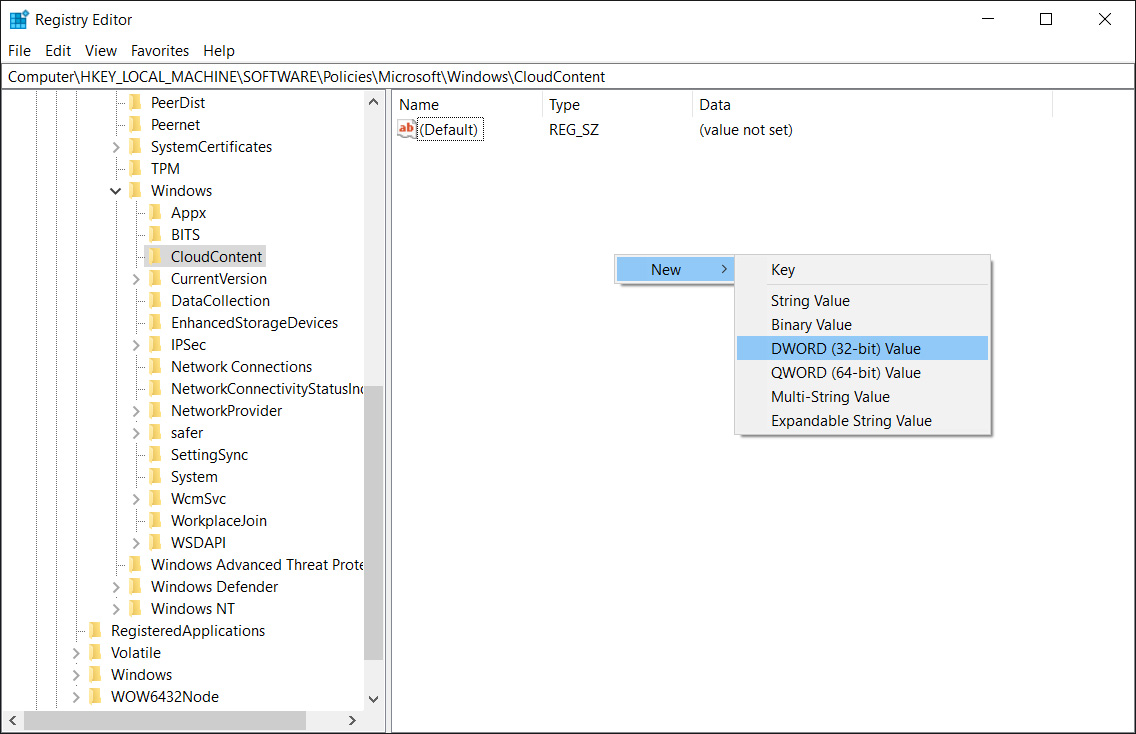Viewport: 1136px width, 734px height.
Task: Click the horizontal scroll left arrow
Action: (x=12, y=720)
